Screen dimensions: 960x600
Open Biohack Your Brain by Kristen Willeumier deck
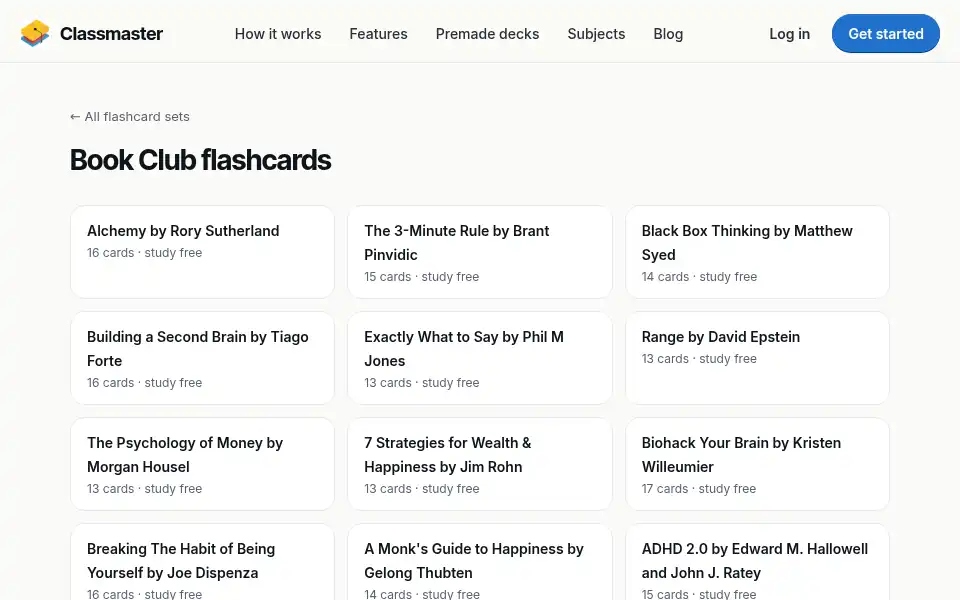click(x=757, y=464)
